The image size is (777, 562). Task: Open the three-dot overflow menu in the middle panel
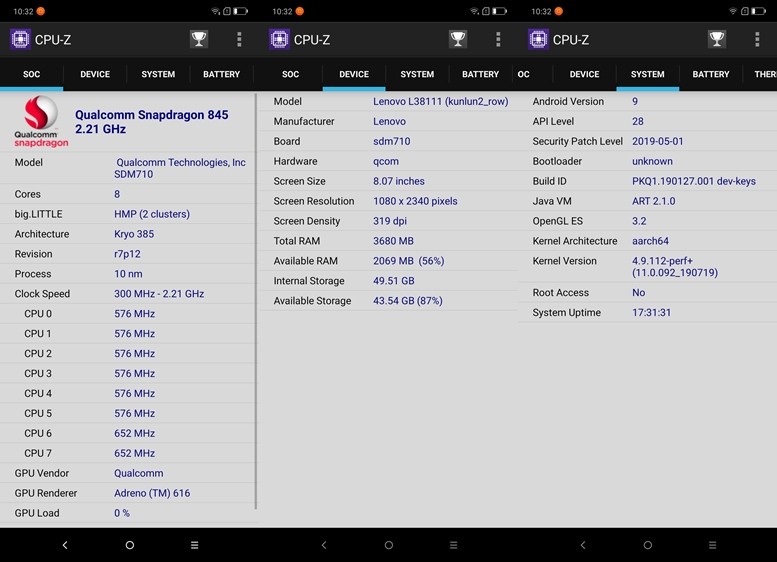coord(498,39)
